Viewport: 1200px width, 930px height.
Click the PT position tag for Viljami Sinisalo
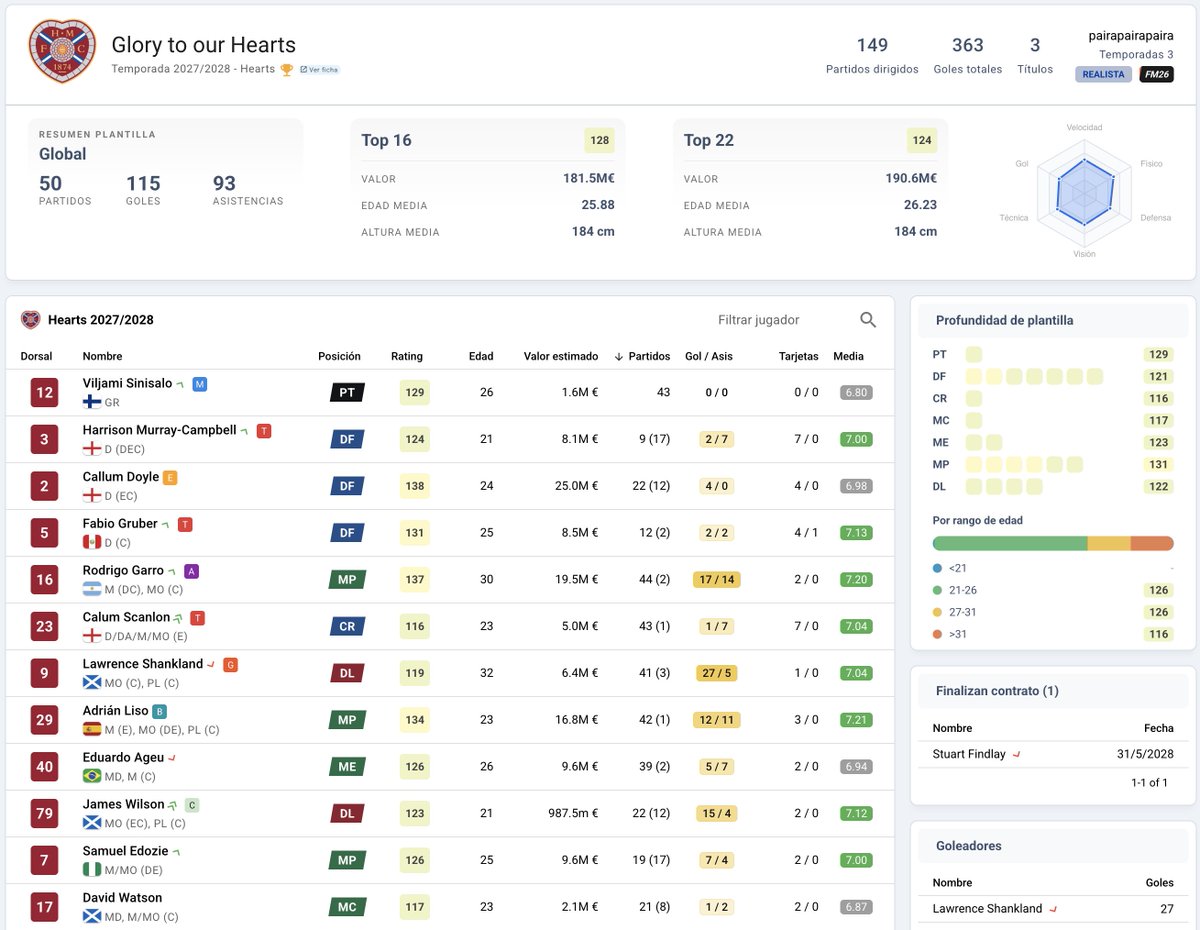[x=347, y=393]
